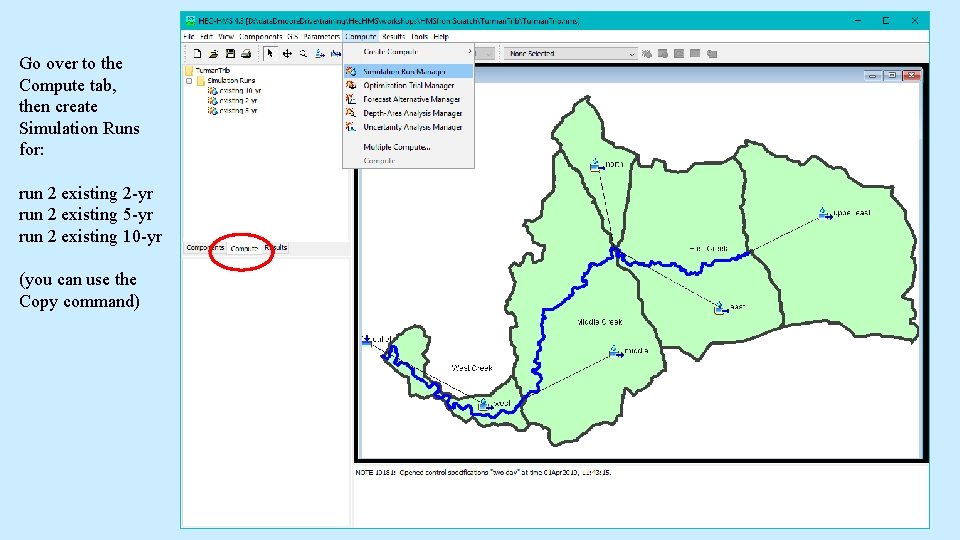
Task: Click the upper east subbasin icon
Action: tap(825, 213)
